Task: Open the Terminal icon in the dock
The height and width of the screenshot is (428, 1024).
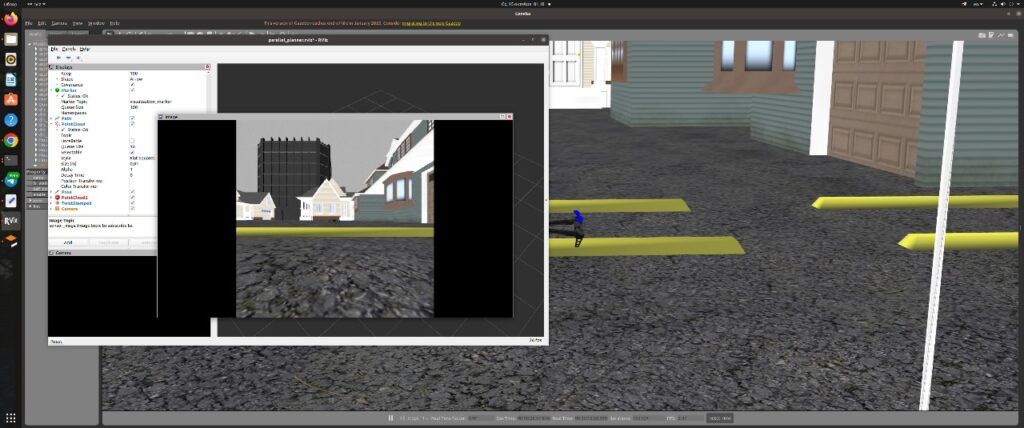Action: click(x=11, y=160)
